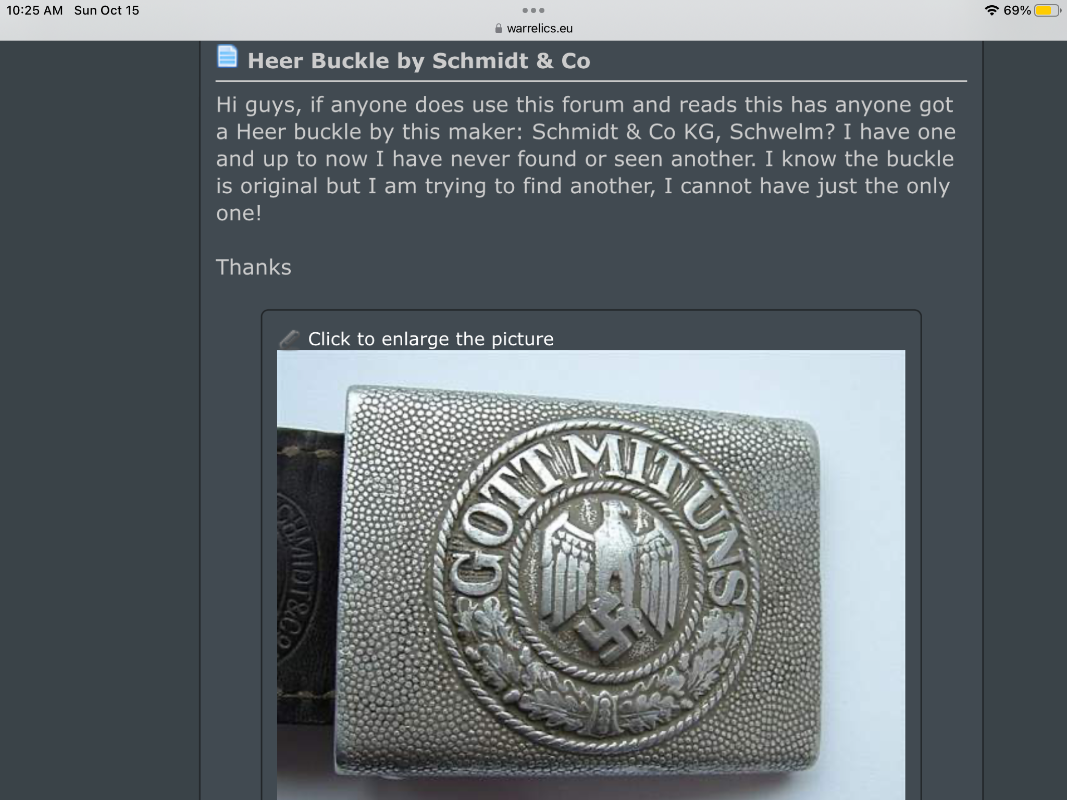Tap the magnifier icon before the enlarge link

pos(288,339)
